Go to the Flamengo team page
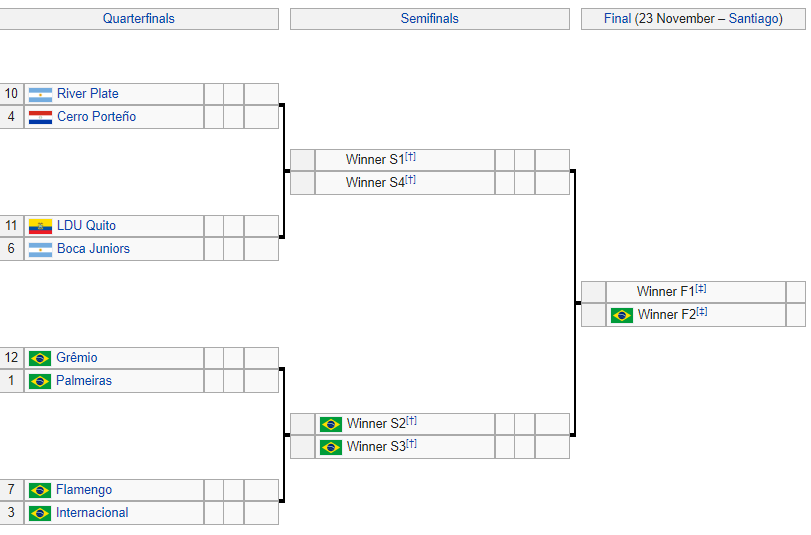 point(84,490)
